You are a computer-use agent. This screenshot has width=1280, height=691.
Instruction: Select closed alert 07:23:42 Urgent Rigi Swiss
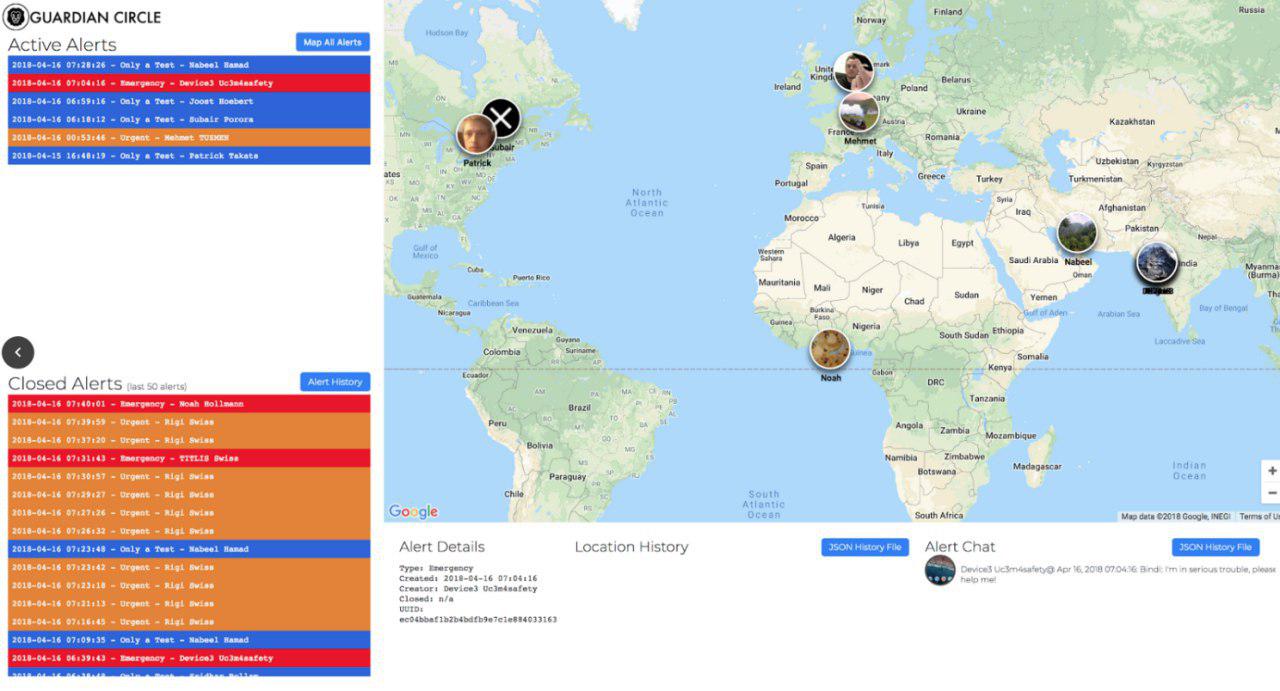[189, 567]
